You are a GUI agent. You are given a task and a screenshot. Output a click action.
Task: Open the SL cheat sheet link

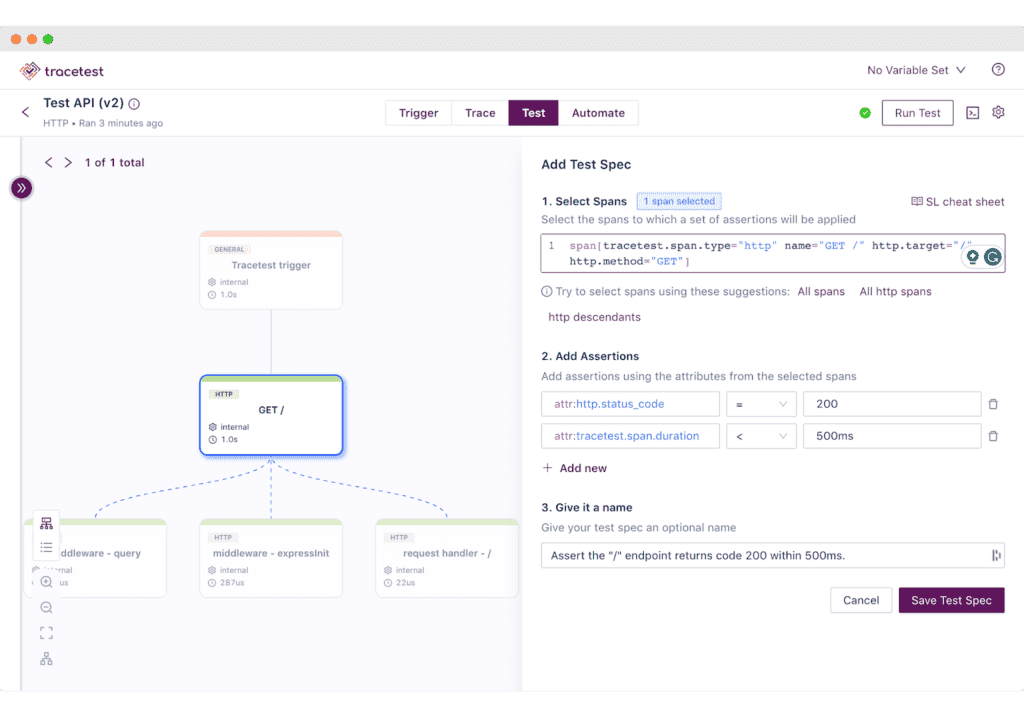pyautogui.click(x=957, y=201)
